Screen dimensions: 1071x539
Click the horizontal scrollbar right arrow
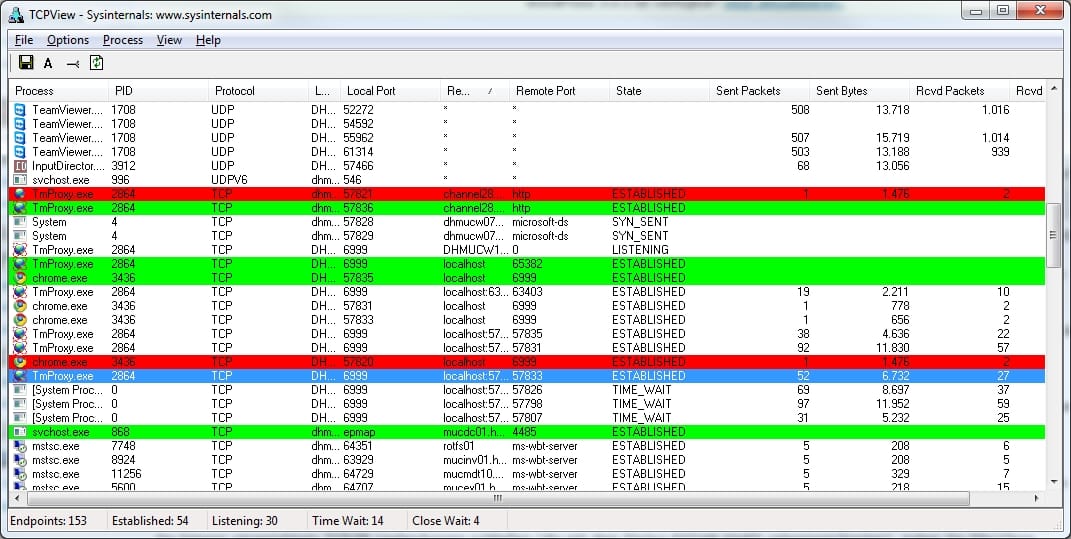[x=1038, y=498]
